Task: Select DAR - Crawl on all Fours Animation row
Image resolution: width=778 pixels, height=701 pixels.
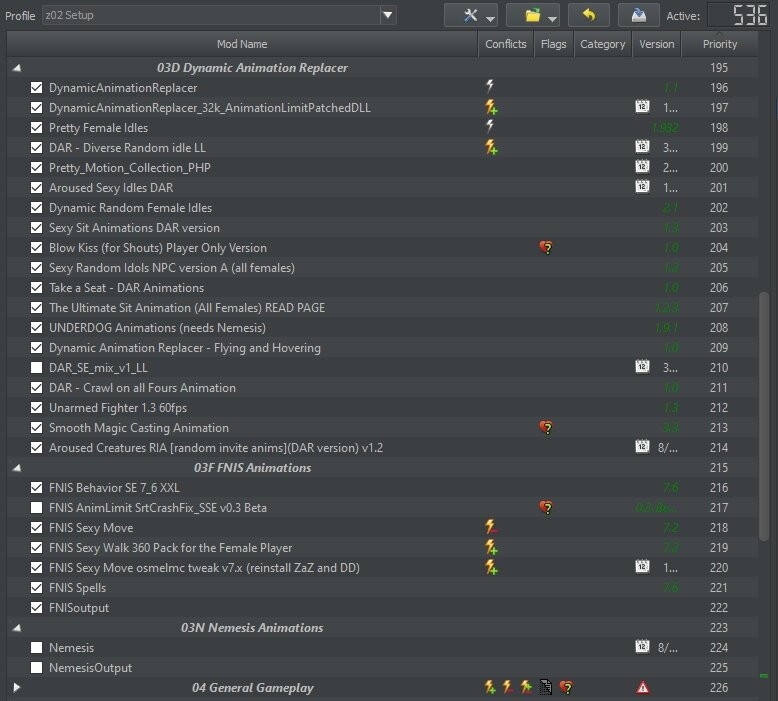Action: click(x=382, y=388)
